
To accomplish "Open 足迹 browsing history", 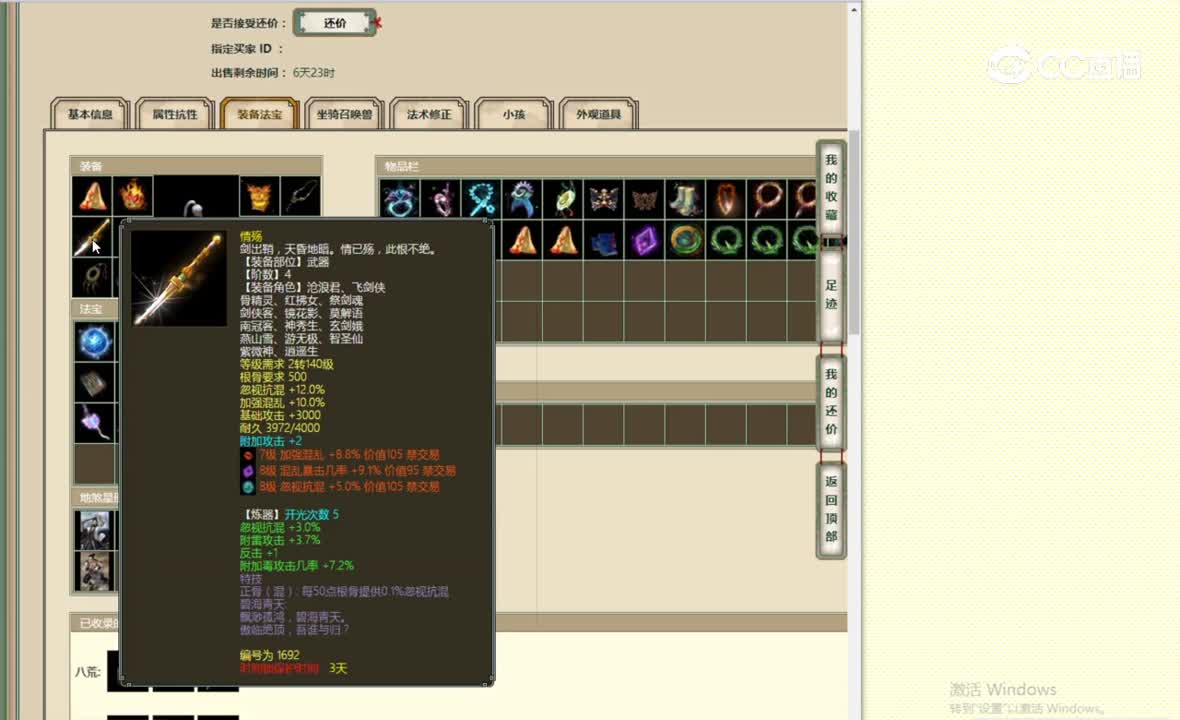I will (831, 295).
